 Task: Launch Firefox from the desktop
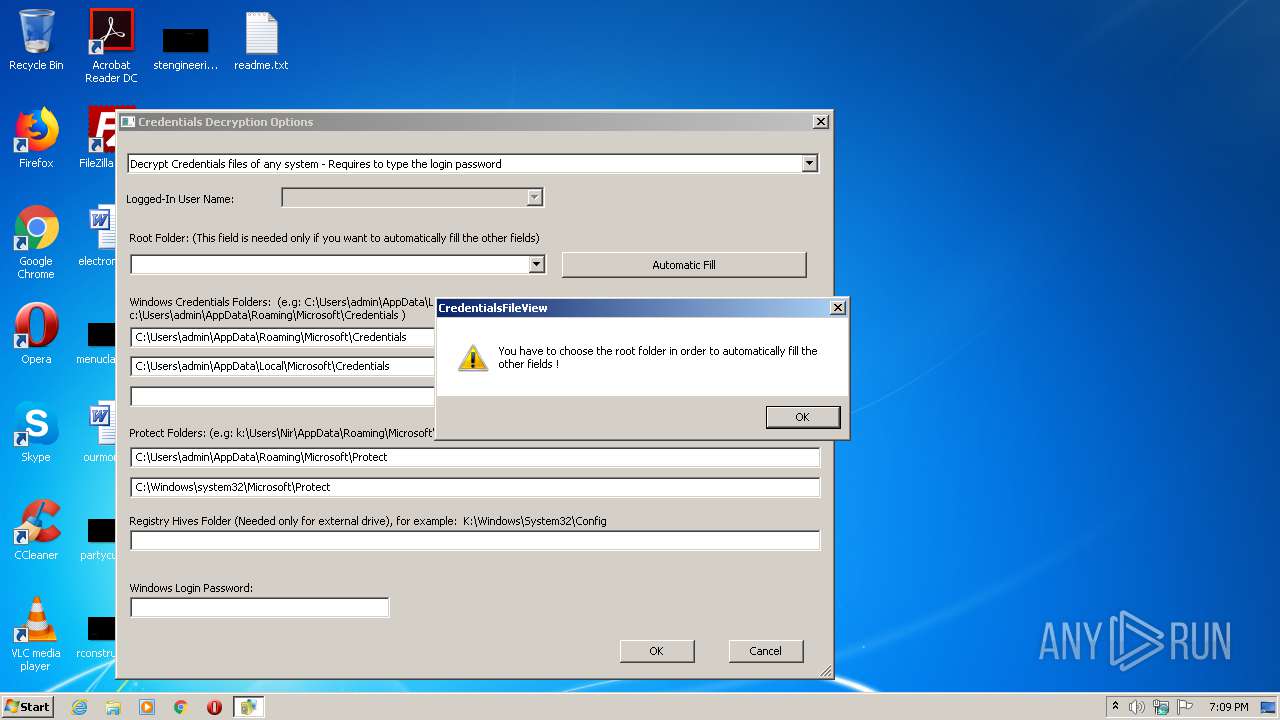coord(36,138)
